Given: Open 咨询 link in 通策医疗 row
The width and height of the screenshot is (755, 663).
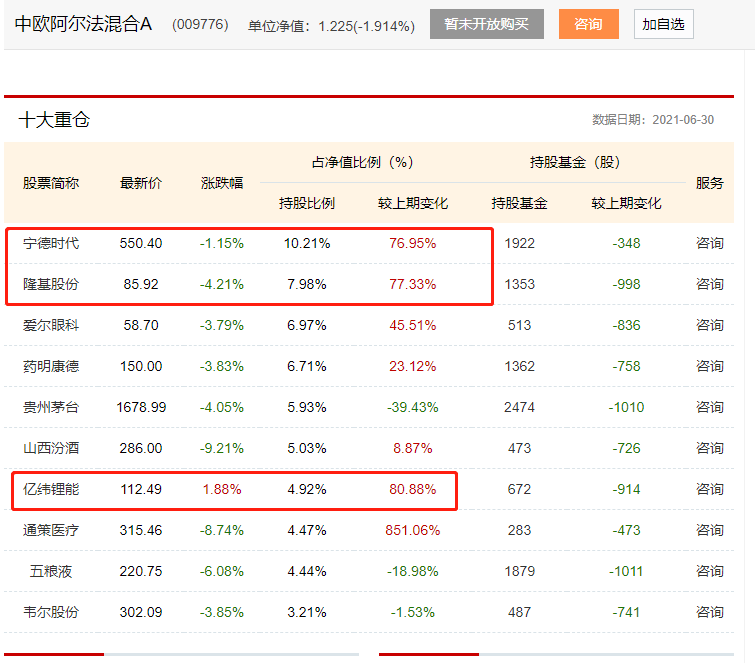Looking at the screenshot, I should (x=709, y=530).
